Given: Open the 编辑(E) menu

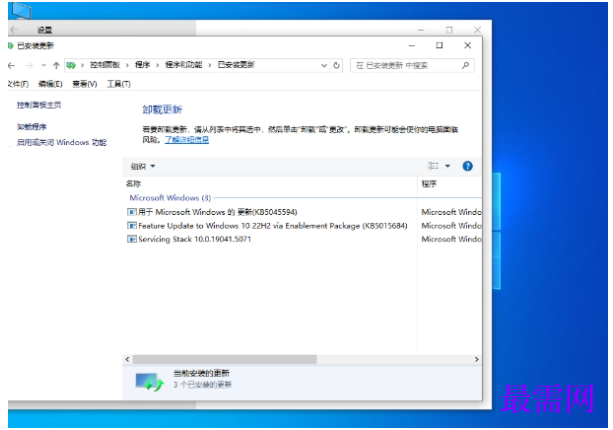Looking at the screenshot, I should tap(50, 84).
